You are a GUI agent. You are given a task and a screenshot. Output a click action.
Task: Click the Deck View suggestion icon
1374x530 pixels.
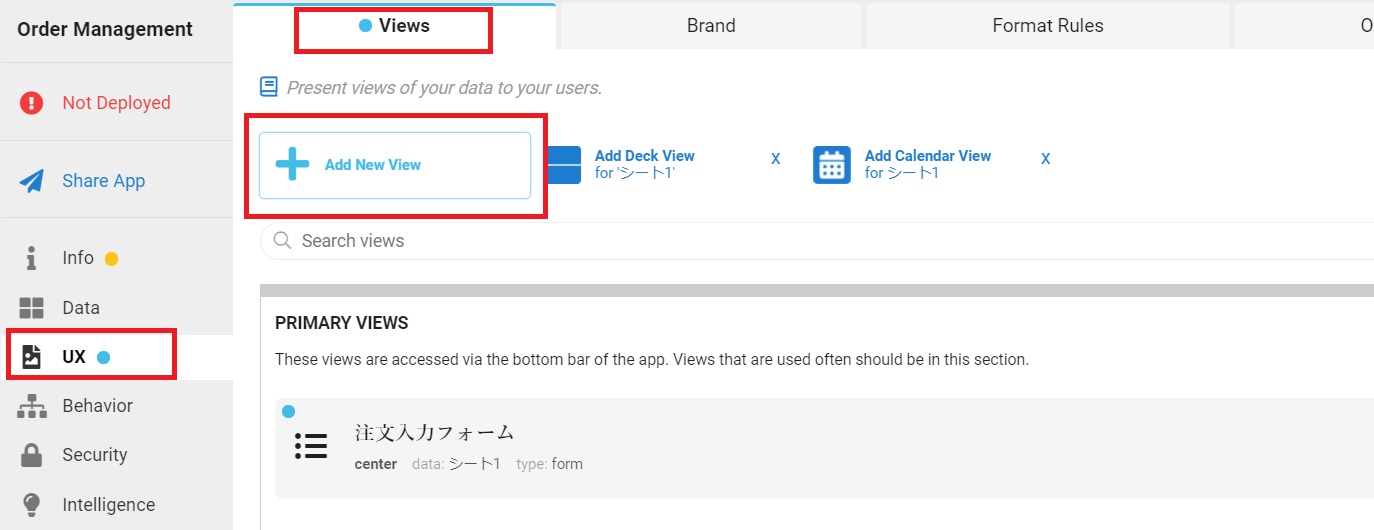[563, 164]
